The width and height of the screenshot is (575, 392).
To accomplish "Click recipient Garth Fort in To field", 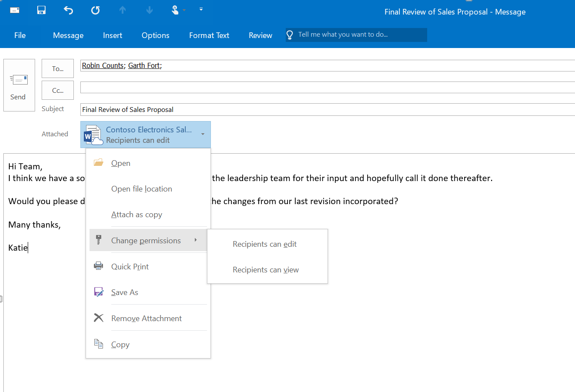I will (144, 65).
